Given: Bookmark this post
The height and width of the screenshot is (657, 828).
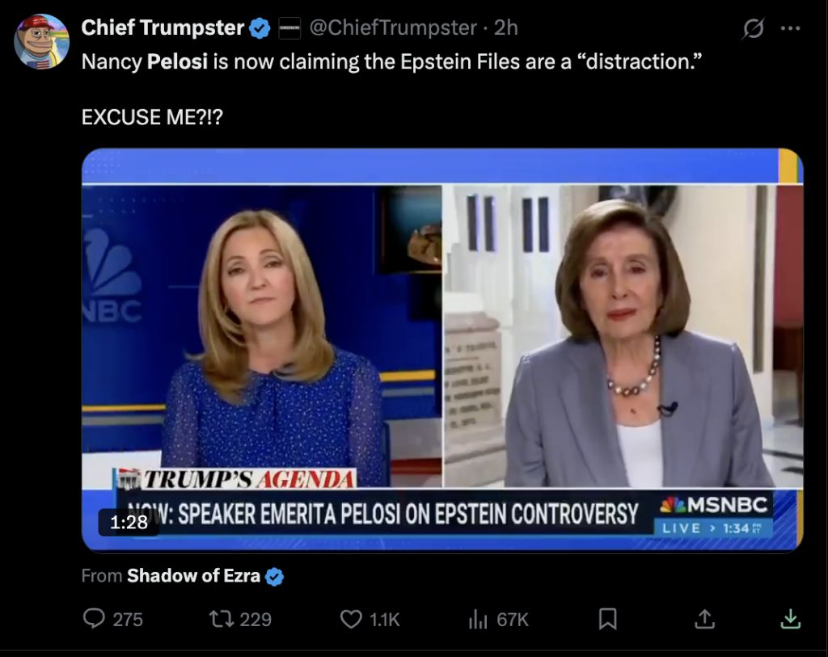Looking at the screenshot, I should (608, 618).
